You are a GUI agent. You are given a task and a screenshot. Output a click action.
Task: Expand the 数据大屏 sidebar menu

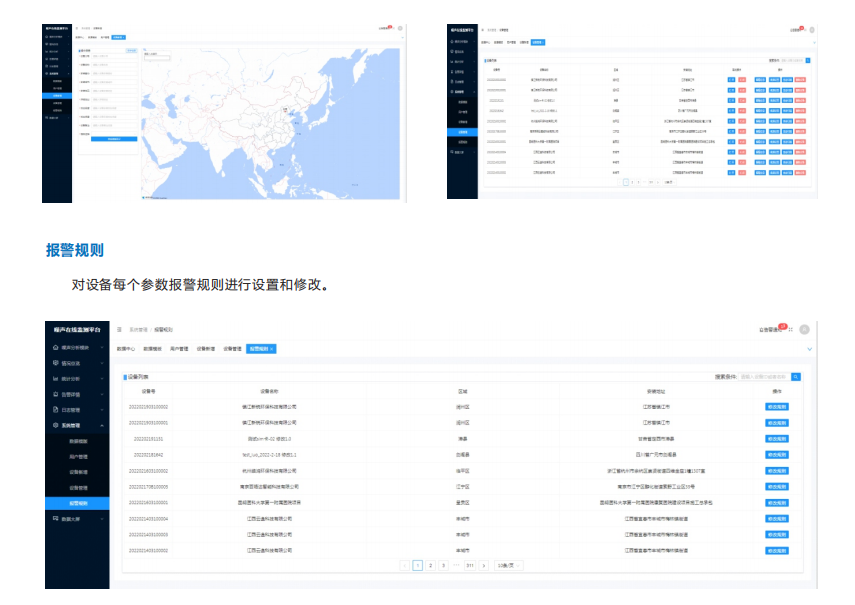pos(77,518)
